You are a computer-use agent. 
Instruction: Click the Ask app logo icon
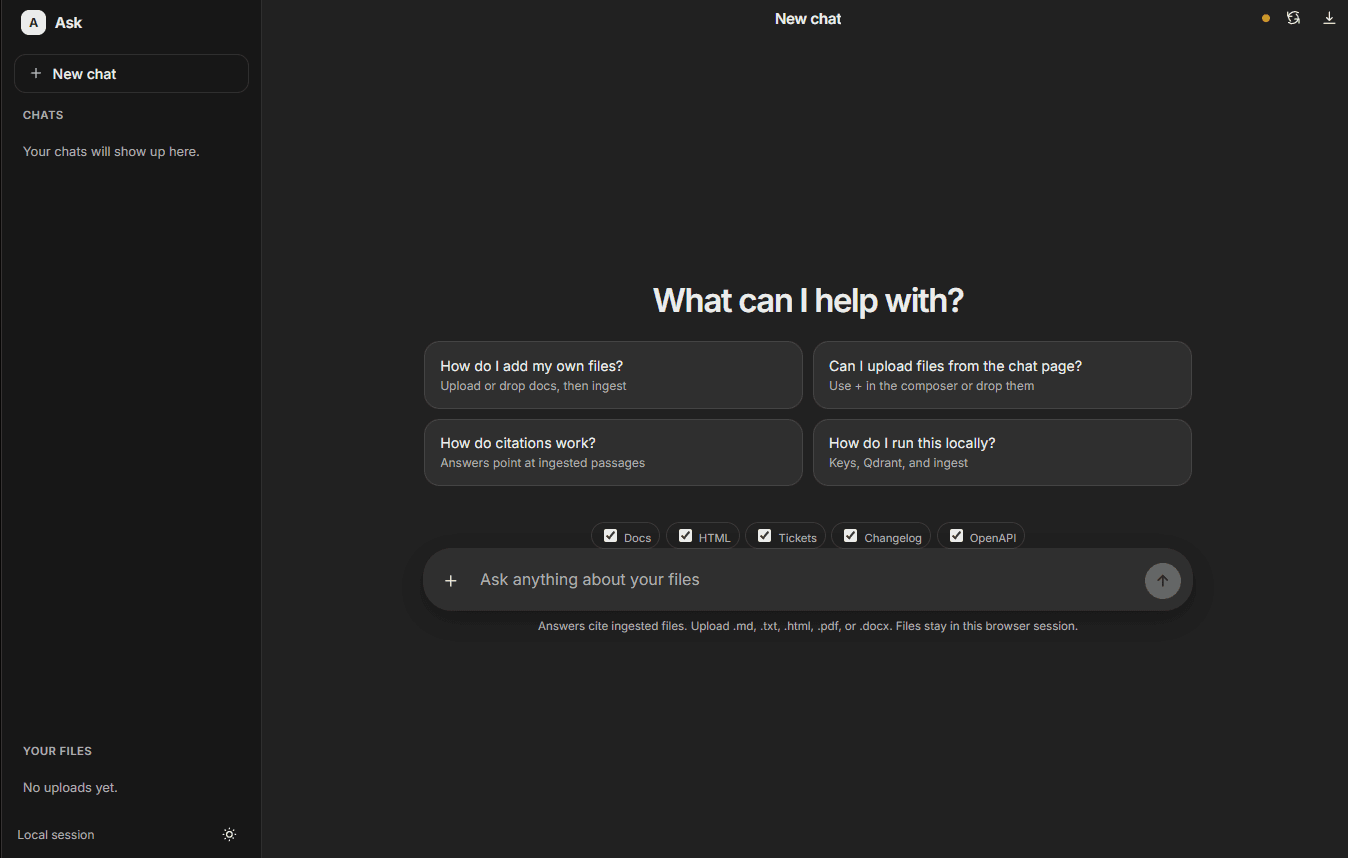(33, 22)
